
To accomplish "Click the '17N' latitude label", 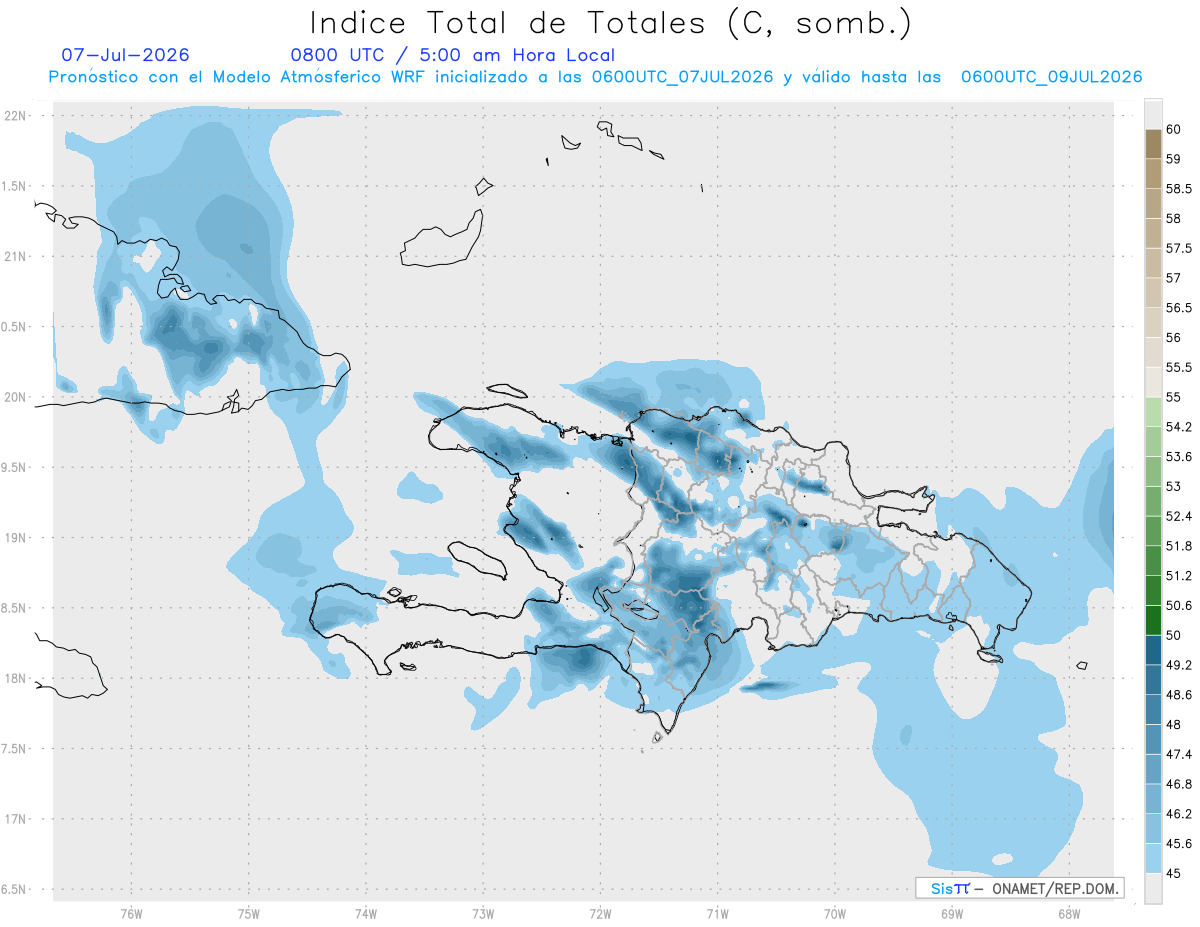I will pyautogui.click(x=16, y=819).
